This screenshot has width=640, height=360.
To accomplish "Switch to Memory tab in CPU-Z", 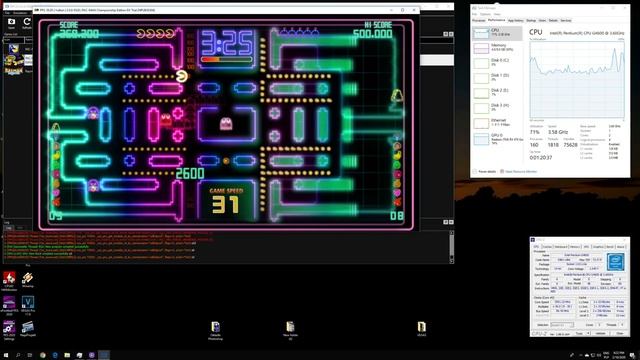I will (x=575, y=247).
